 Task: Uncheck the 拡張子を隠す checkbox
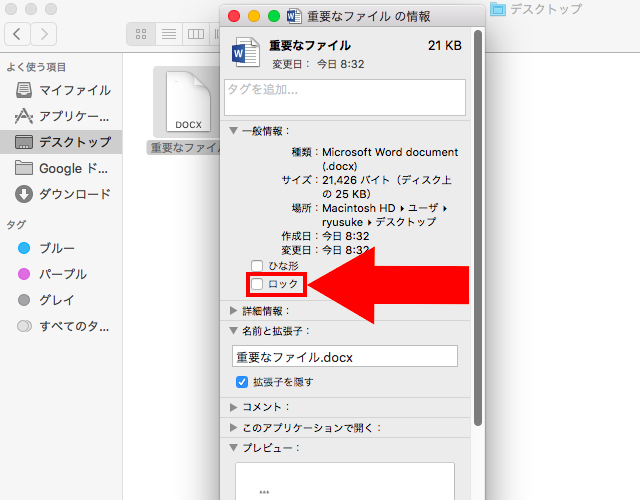[241, 382]
